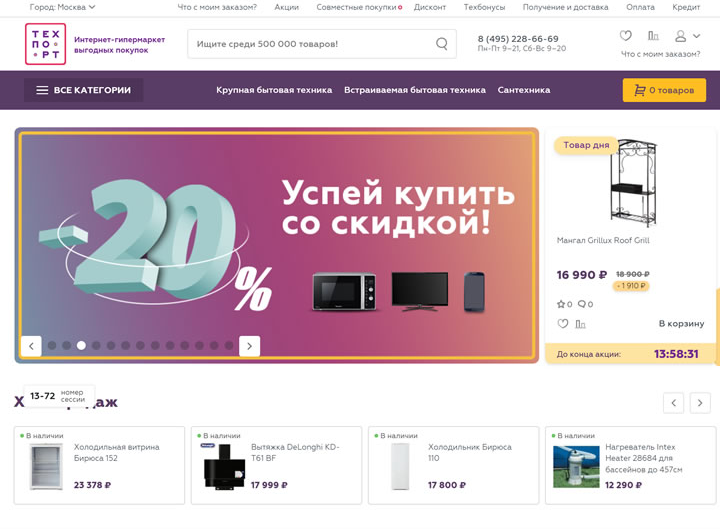The width and height of the screenshot is (727, 529).
Task: Open comments bubble icon on Мангал
Action: click(582, 304)
